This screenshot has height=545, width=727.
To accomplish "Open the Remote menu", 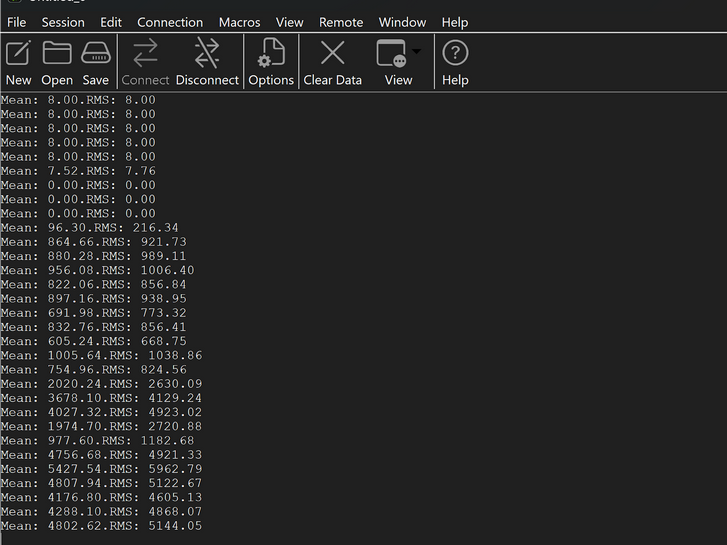I will coord(341,22).
